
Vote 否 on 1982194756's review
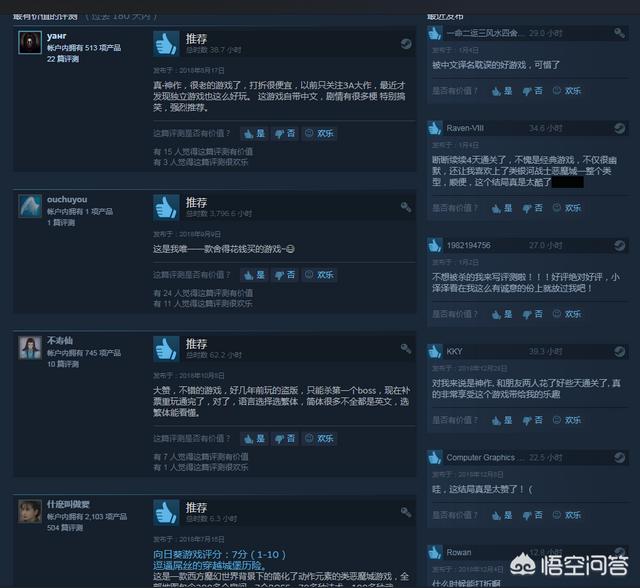point(533,314)
